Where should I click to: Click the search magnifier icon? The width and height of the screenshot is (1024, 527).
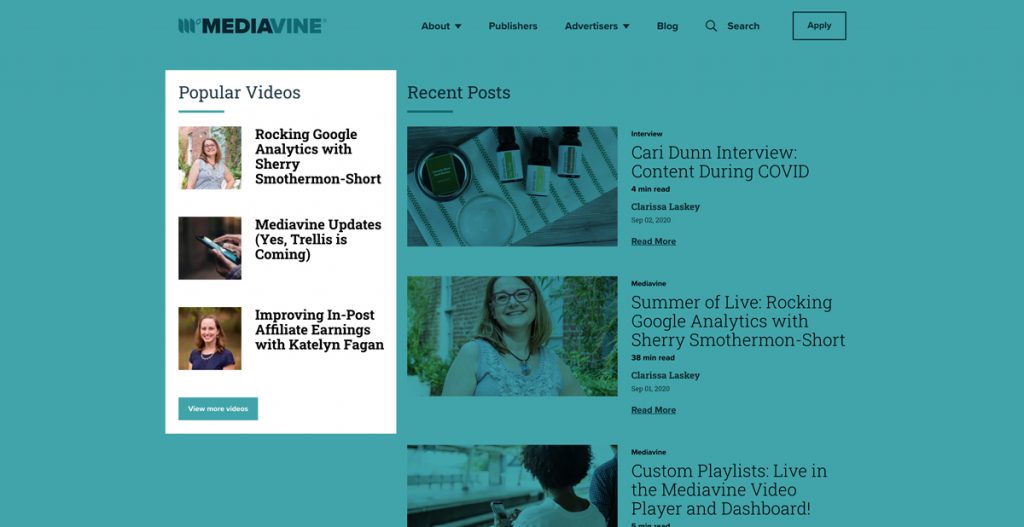tap(711, 26)
